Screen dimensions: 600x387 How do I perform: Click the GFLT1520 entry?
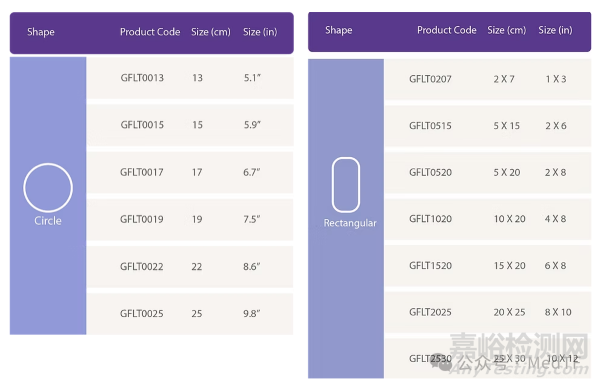click(x=430, y=265)
